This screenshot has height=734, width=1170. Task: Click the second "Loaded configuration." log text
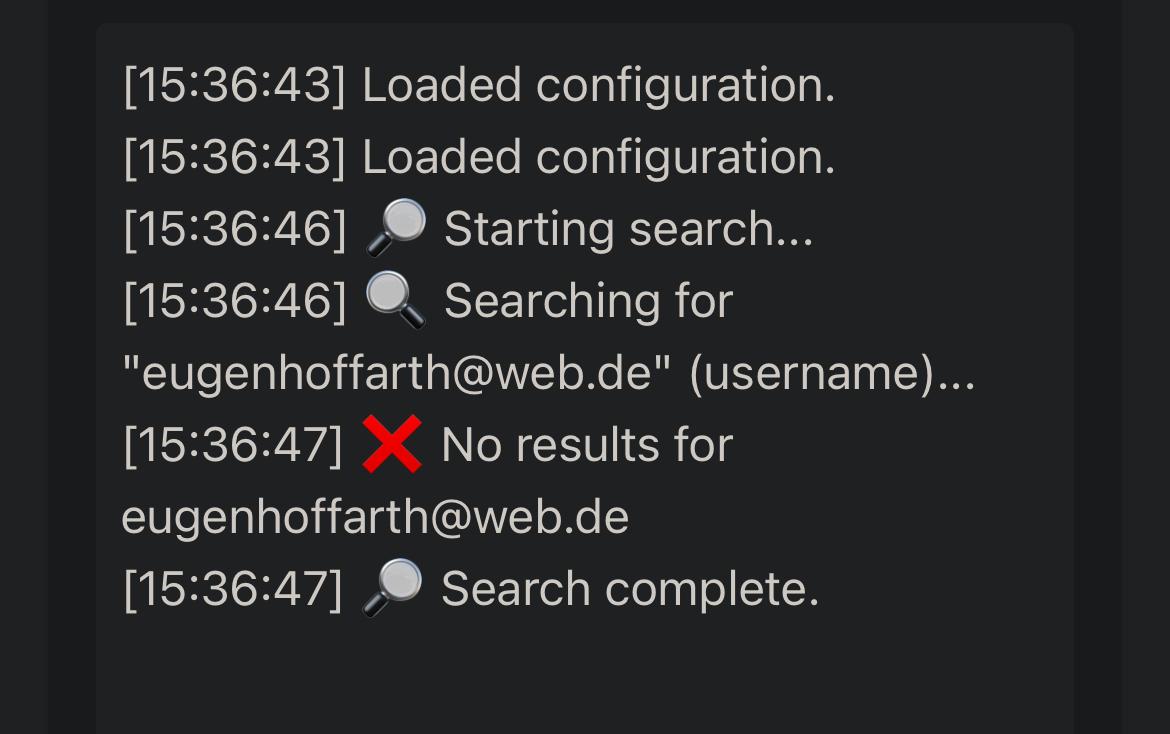(x=598, y=157)
